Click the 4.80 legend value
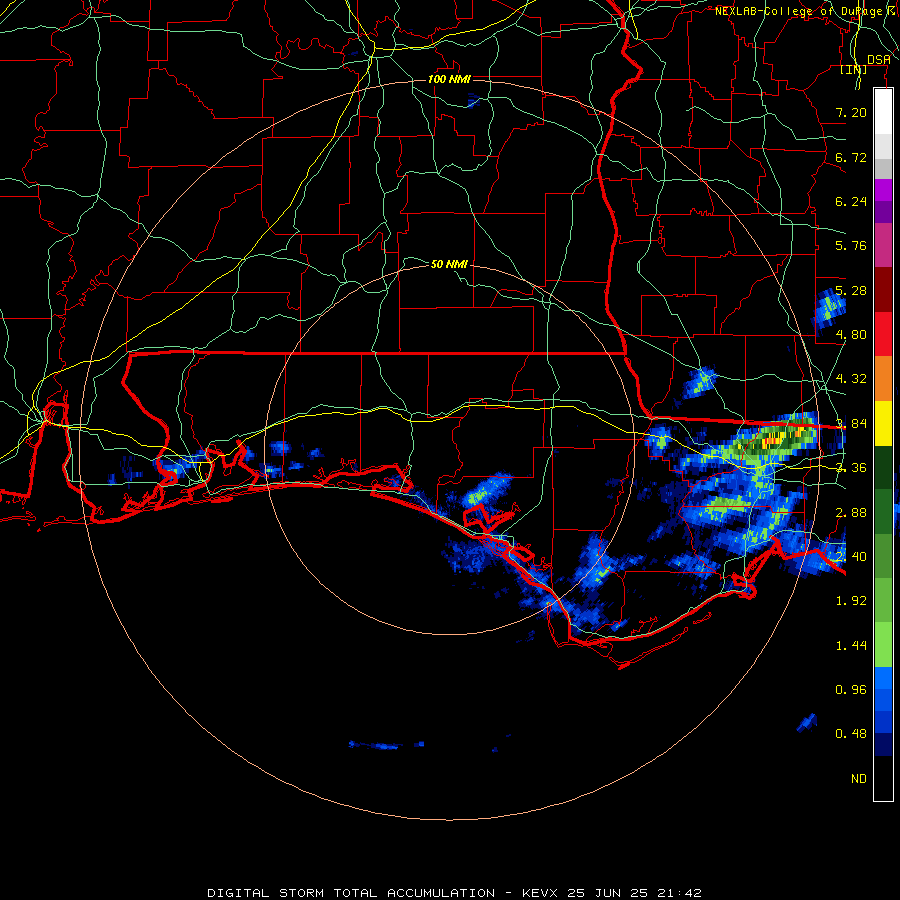The image size is (900, 900). (x=851, y=335)
